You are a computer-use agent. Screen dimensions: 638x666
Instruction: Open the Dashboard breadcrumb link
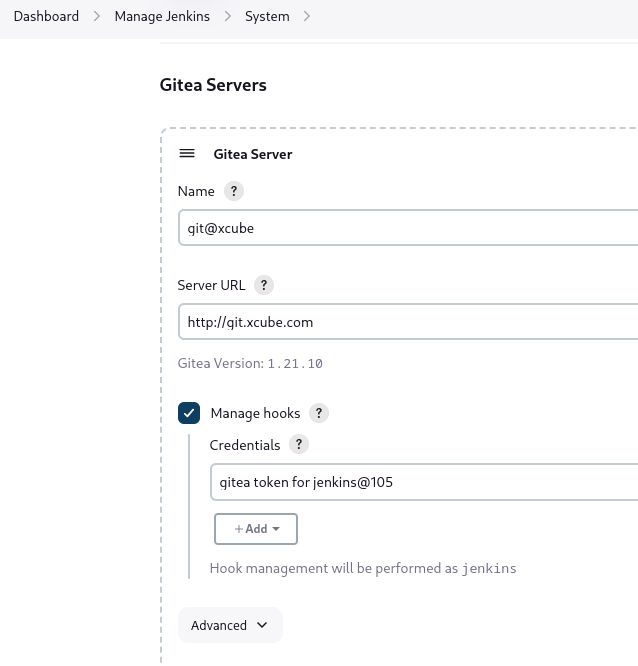[x=46, y=16]
